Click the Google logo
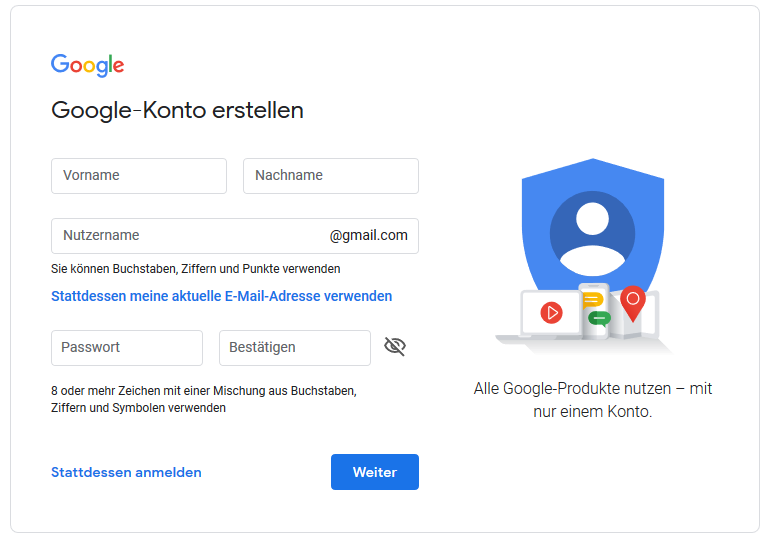This screenshot has width=781, height=544. coord(88,65)
